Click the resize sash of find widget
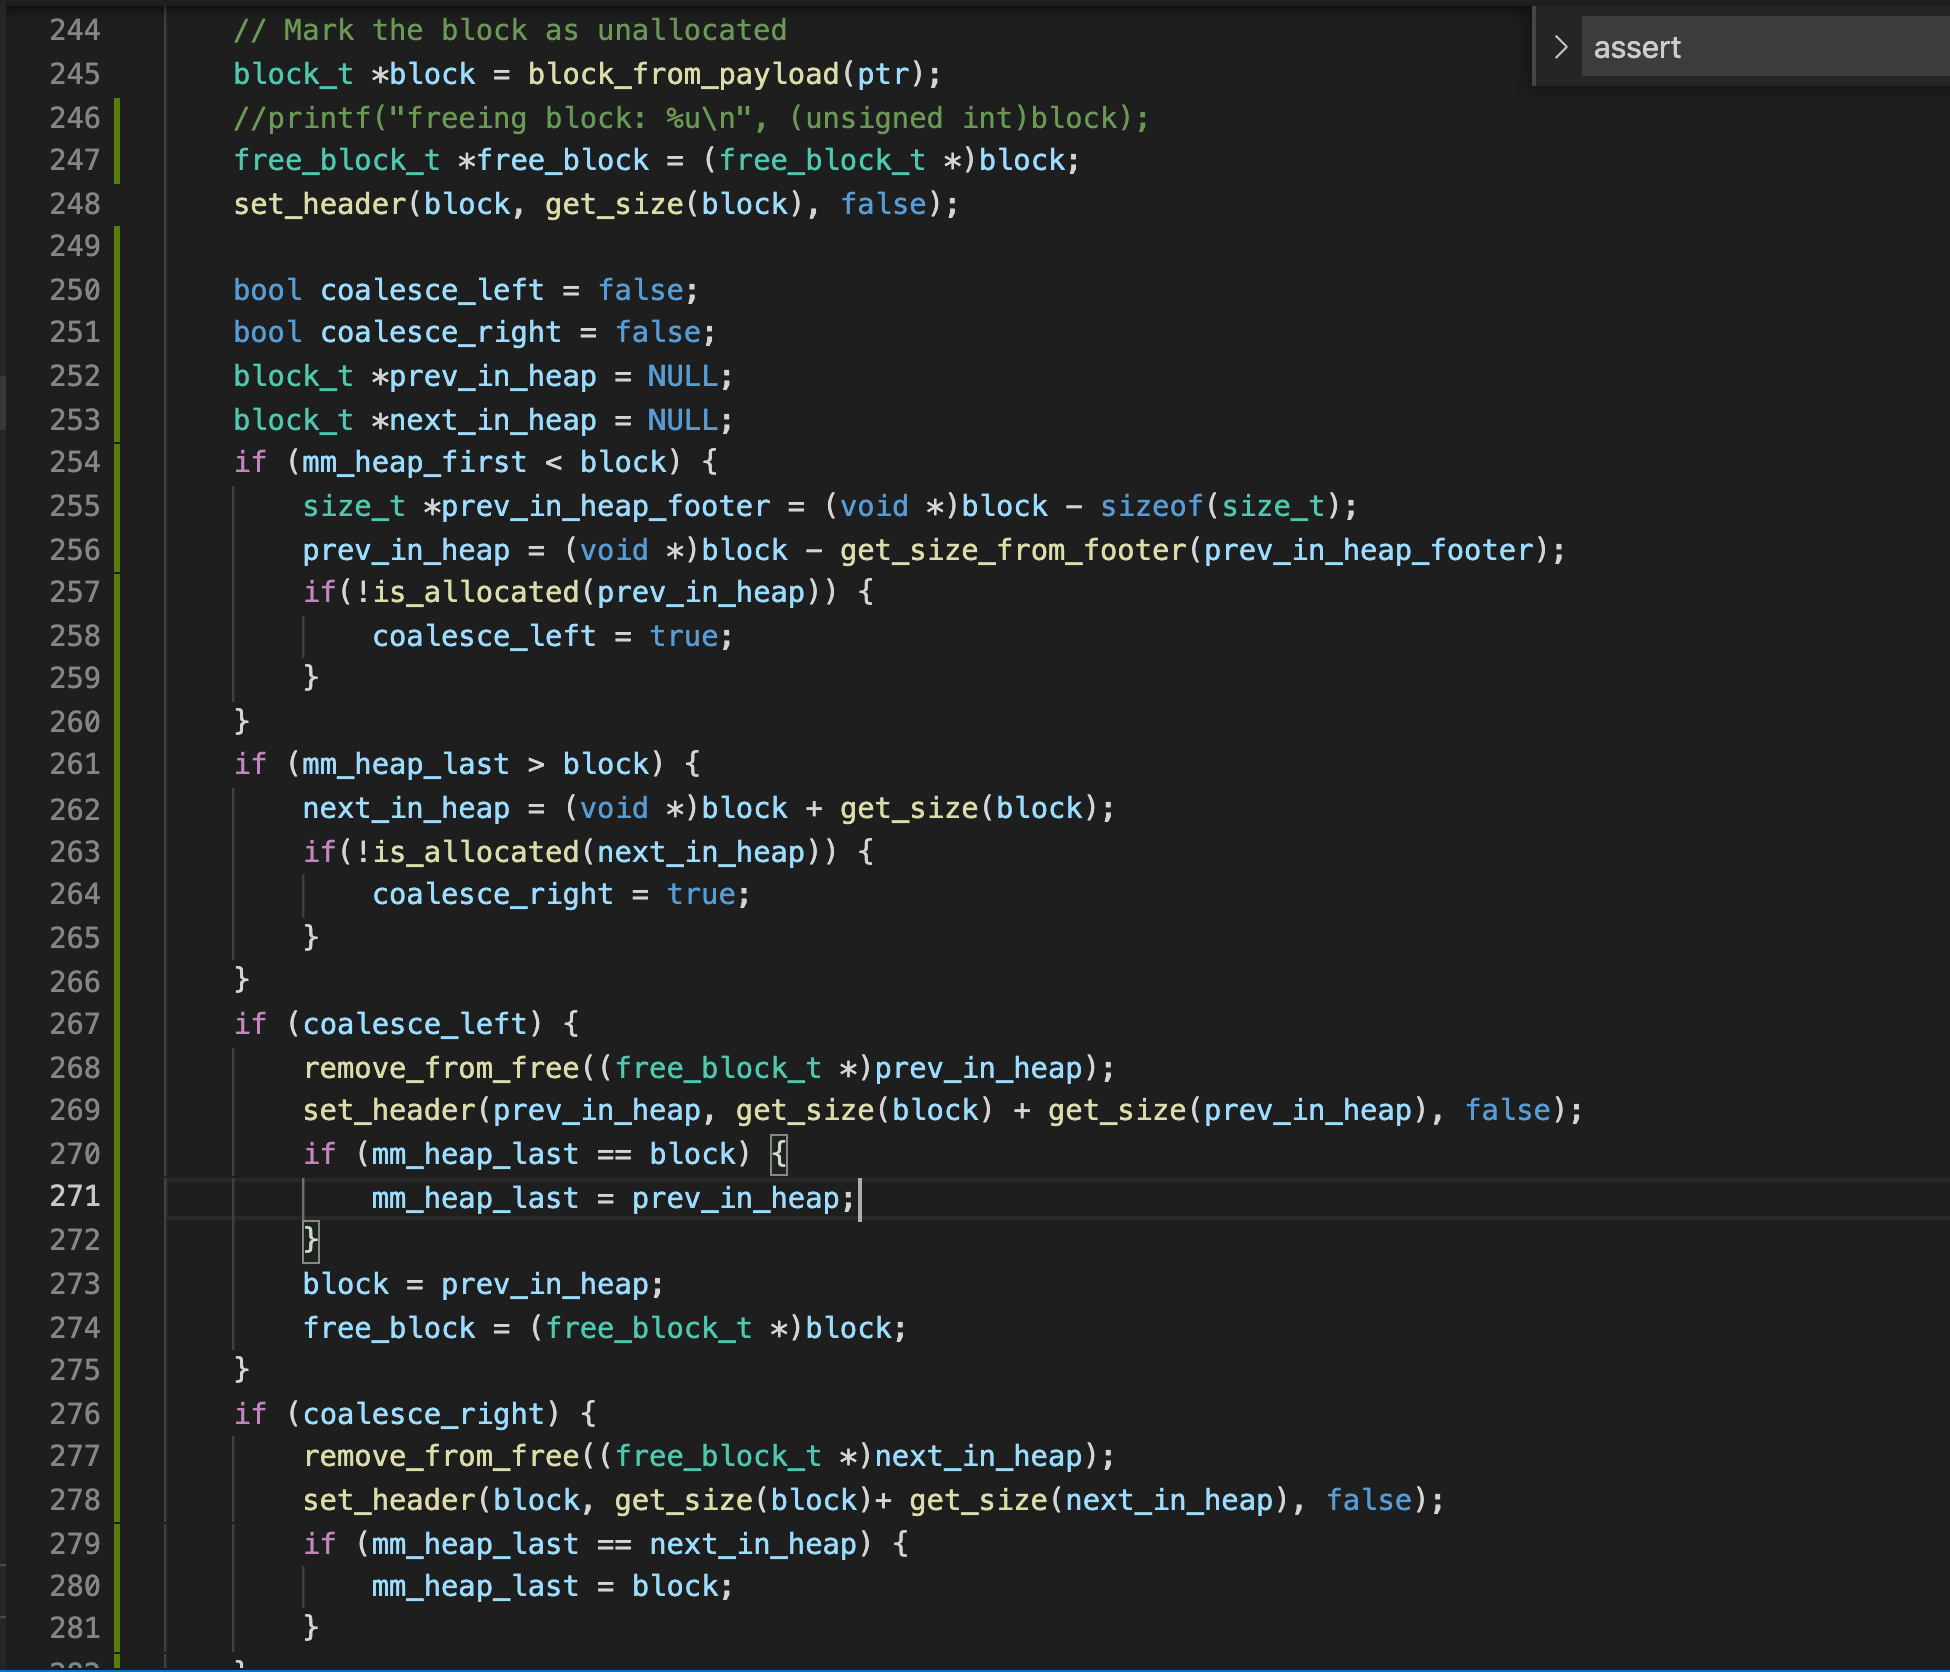This screenshot has height=1672, width=1950. tap(1534, 47)
